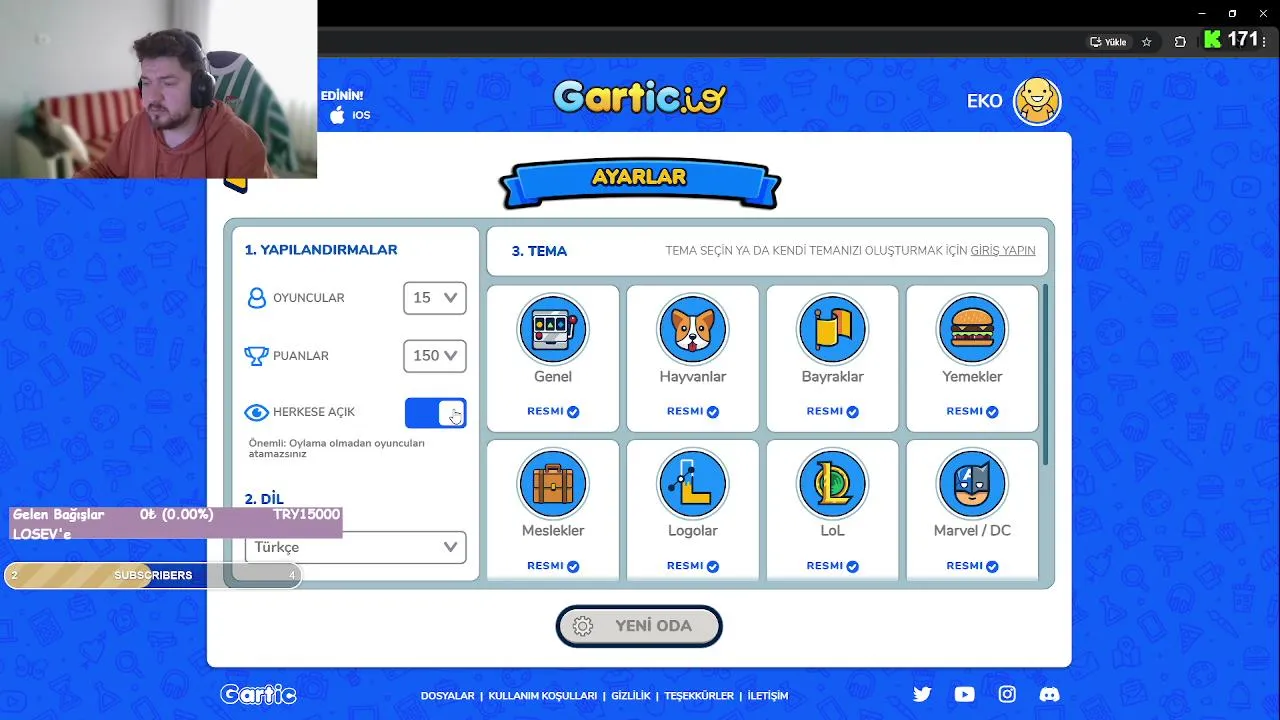Viewport: 1280px width, 720px height.
Task: Click the EDİNİN! download label
Action: click(342, 95)
